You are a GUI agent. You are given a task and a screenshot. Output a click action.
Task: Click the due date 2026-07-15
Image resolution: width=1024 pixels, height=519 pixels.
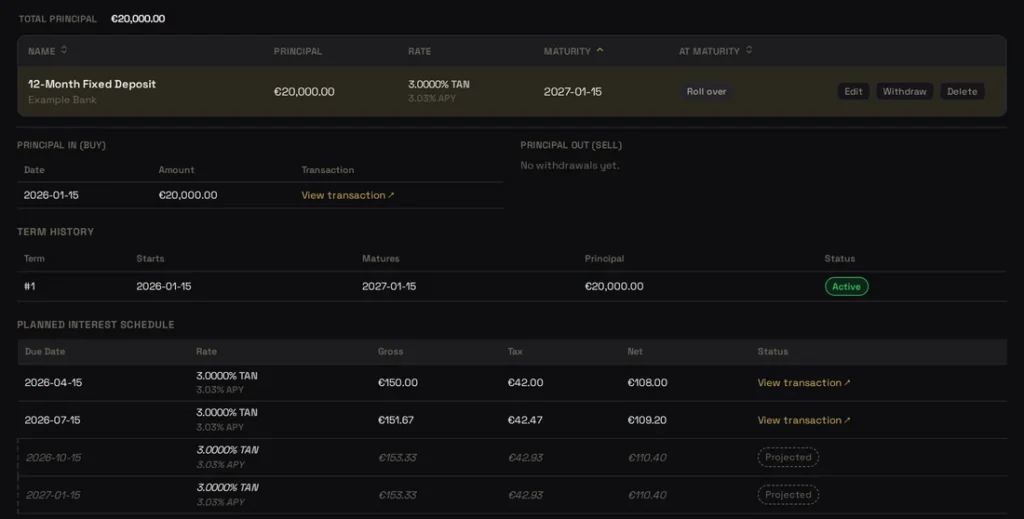(53, 420)
